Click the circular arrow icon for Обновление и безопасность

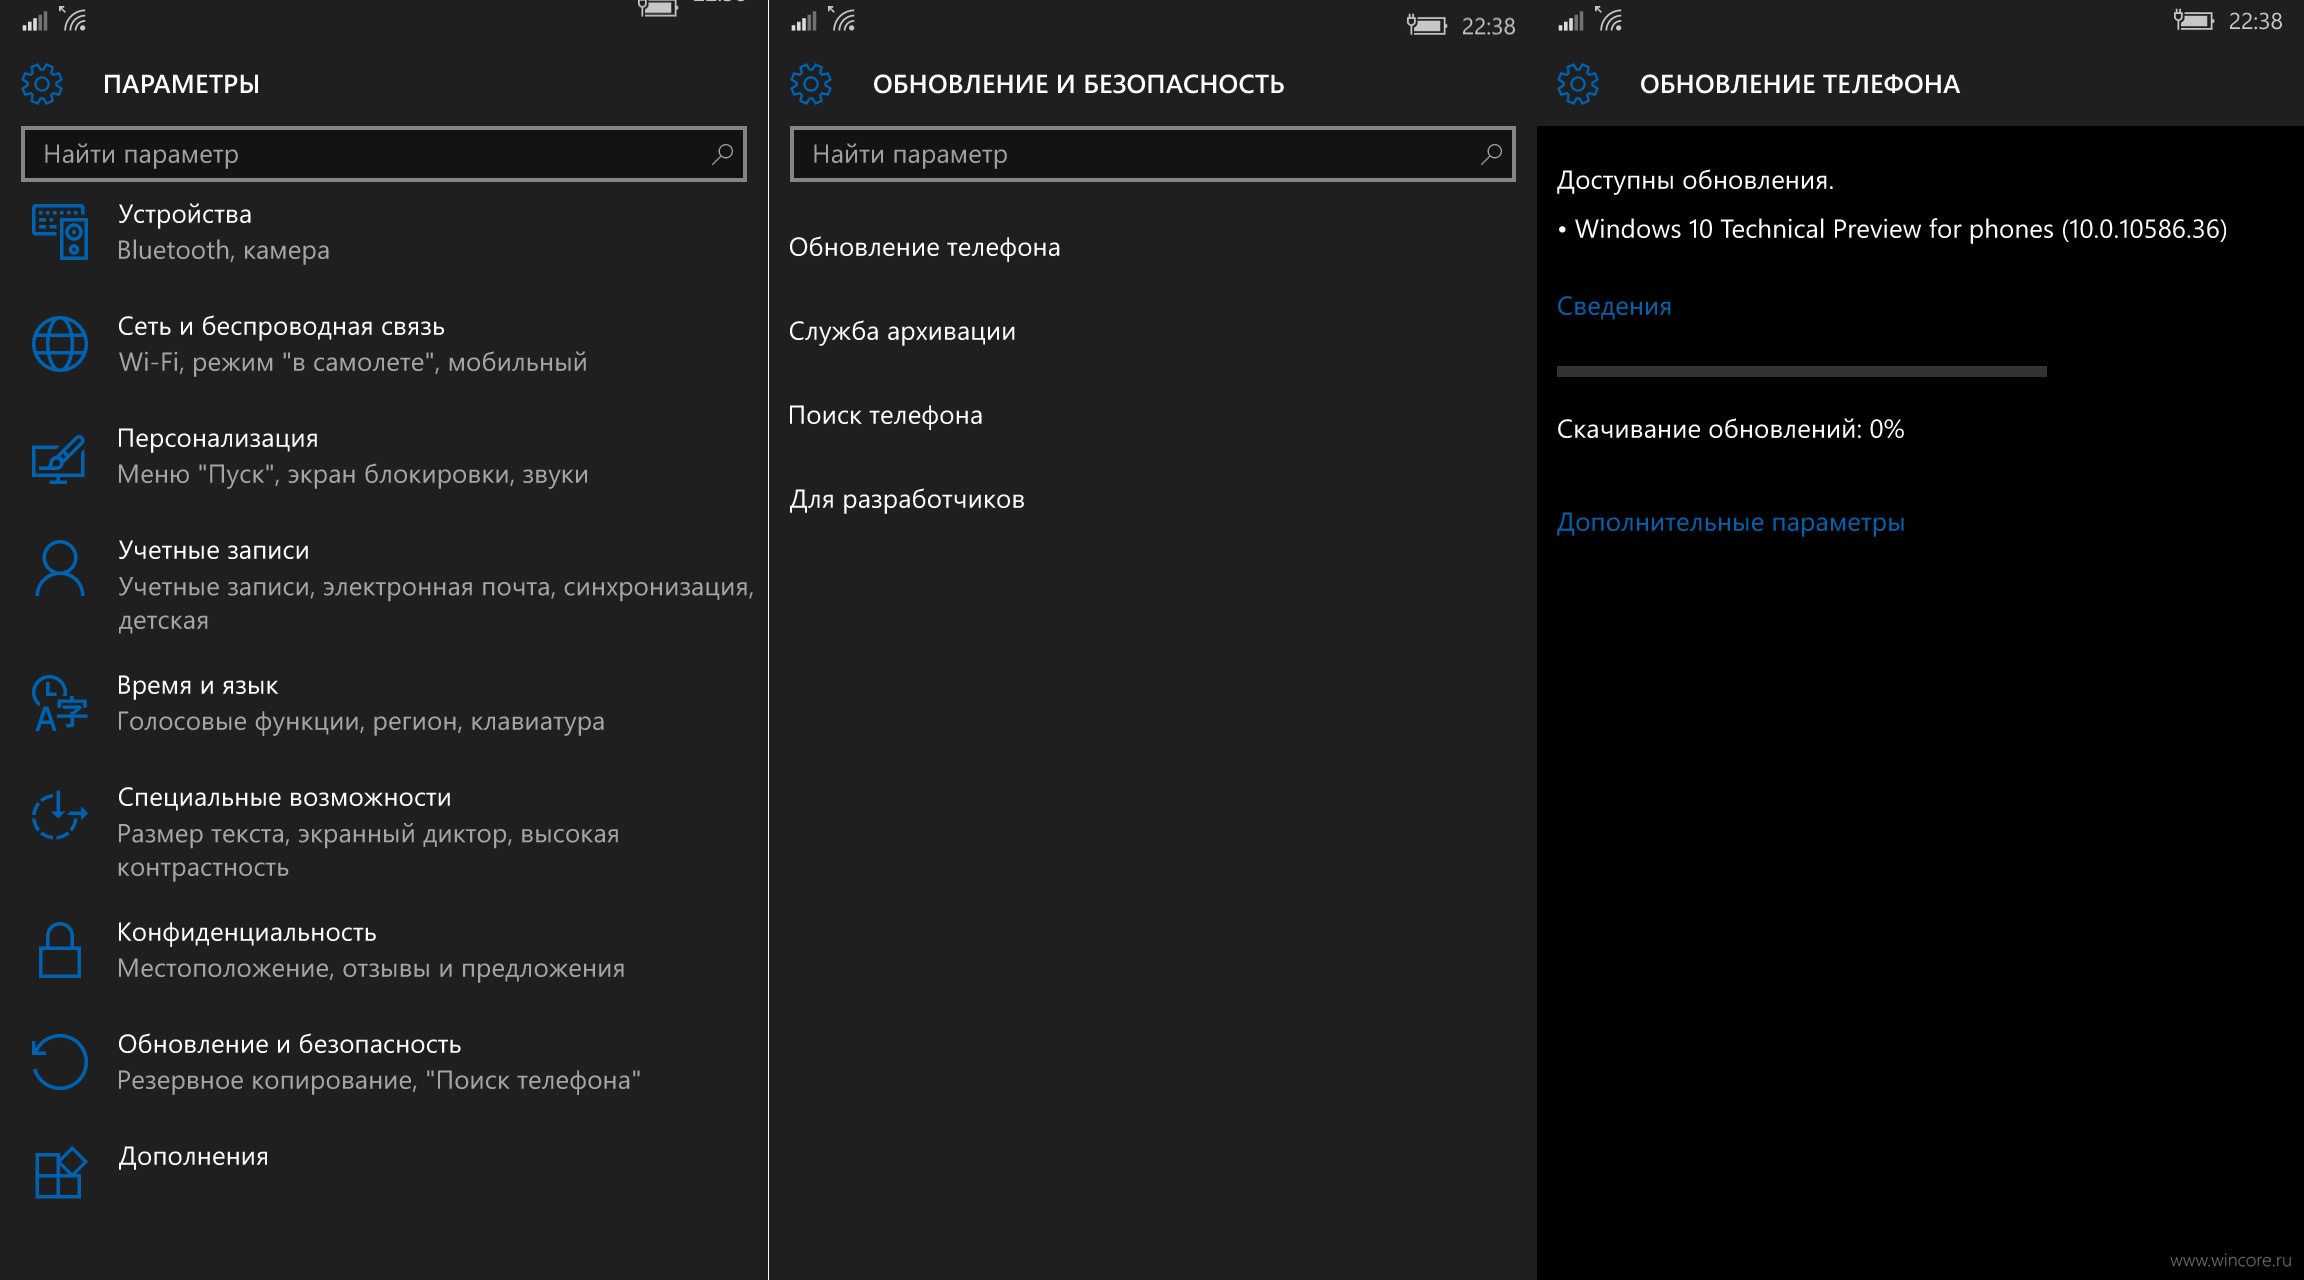click(x=60, y=1061)
